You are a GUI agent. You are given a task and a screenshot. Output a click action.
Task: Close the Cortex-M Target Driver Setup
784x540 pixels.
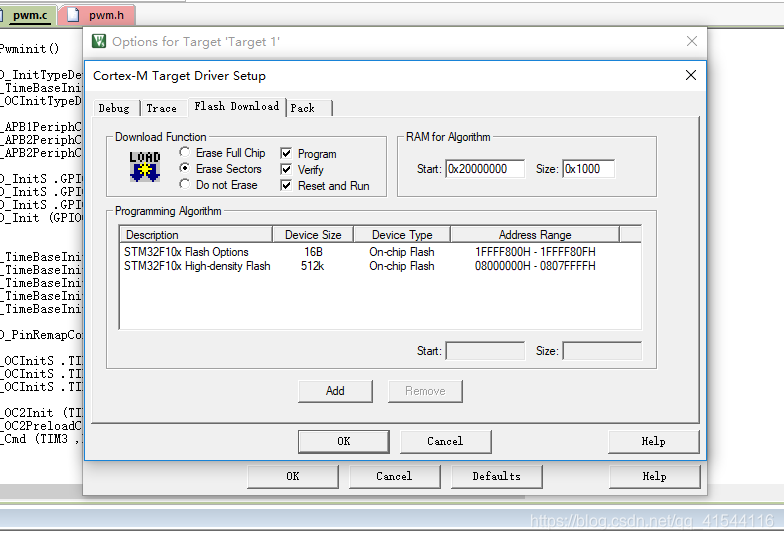(691, 75)
